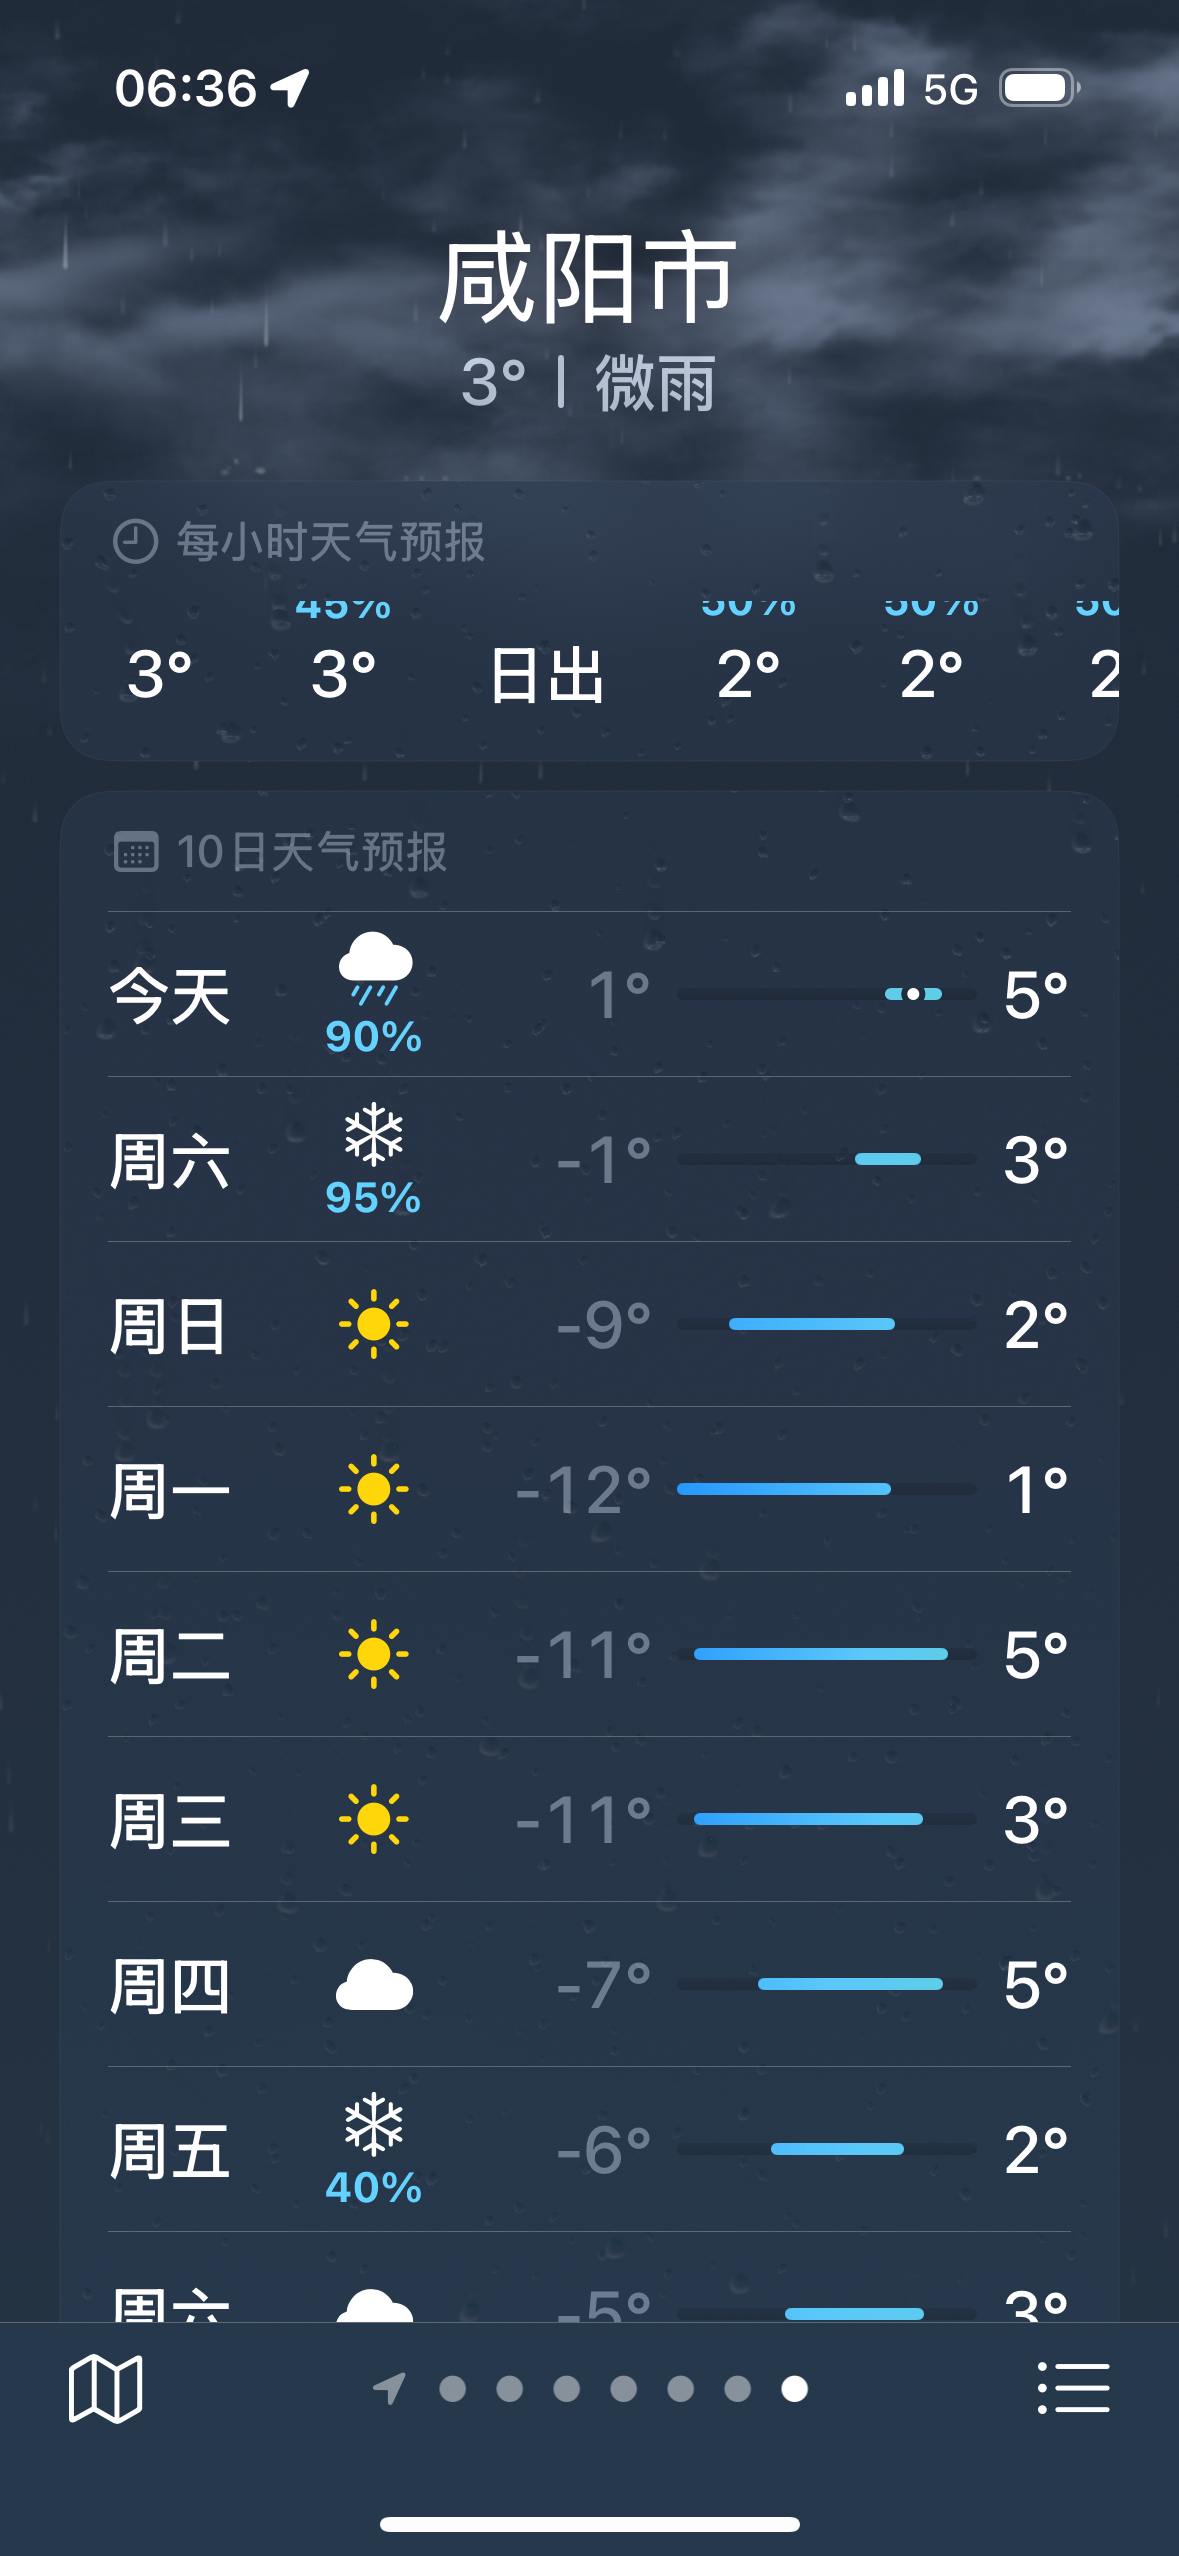Viewport: 1179px width, 2556px height.
Task: Tap the calendar icon beside 10日天气预报
Action: [x=136, y=852]
